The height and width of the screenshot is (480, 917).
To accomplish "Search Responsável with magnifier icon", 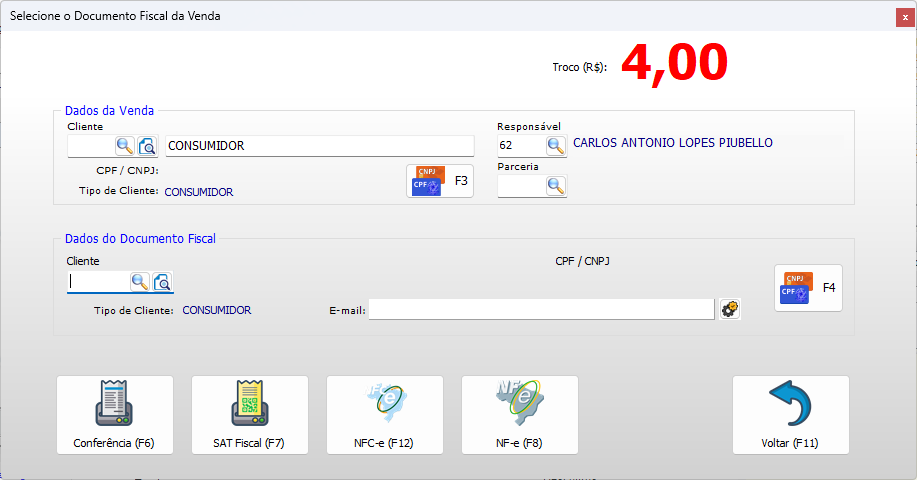I will click(x=556, y=146).
